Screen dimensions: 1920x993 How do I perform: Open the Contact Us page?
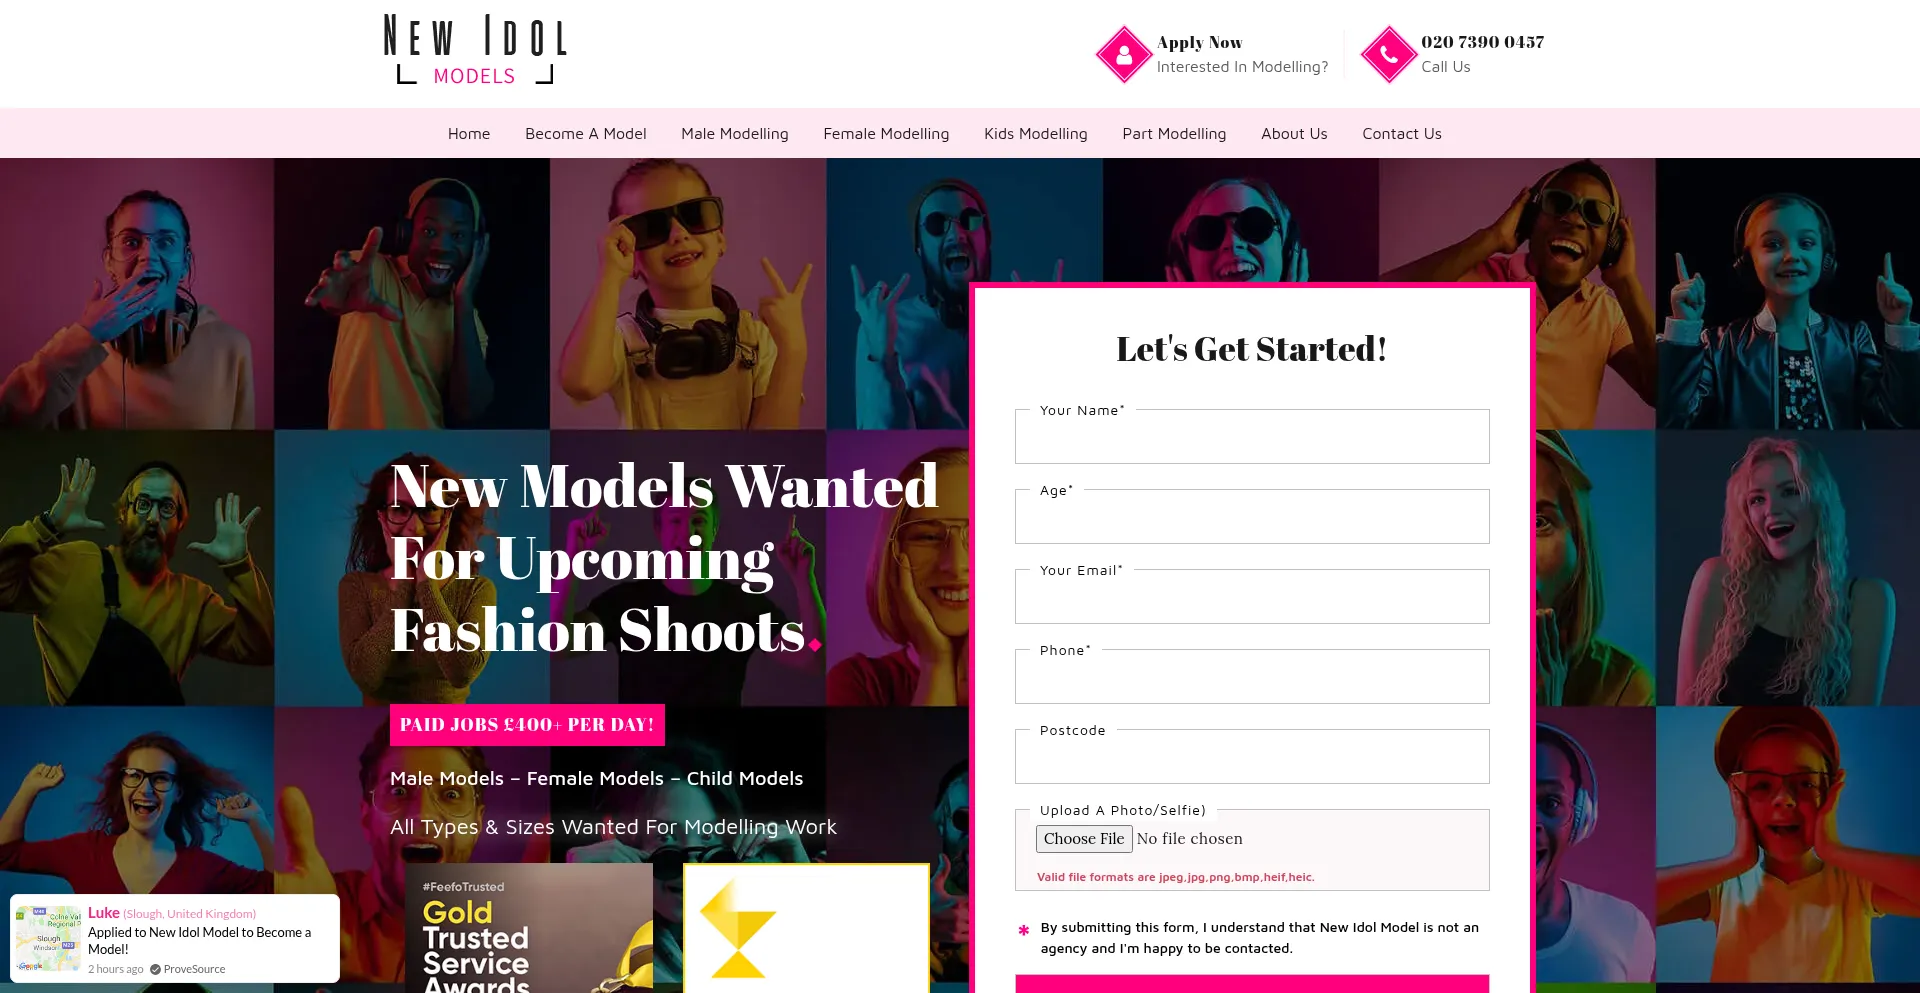click(1402, 133)
